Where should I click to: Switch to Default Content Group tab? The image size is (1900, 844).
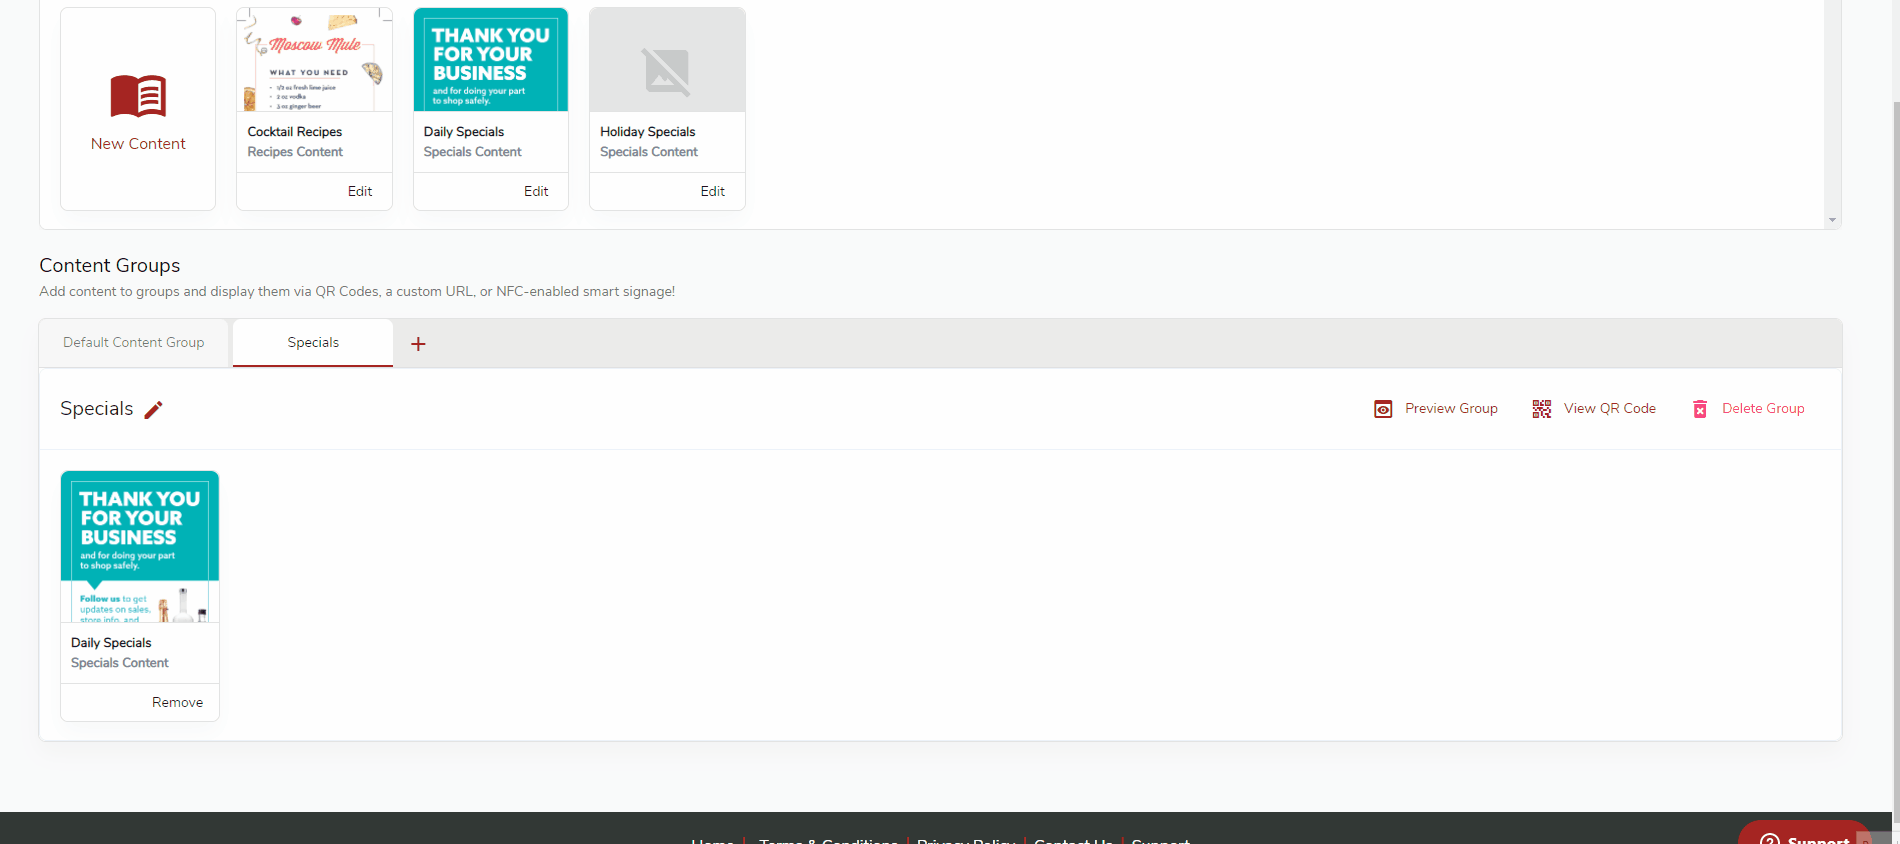tap(134, 342)
